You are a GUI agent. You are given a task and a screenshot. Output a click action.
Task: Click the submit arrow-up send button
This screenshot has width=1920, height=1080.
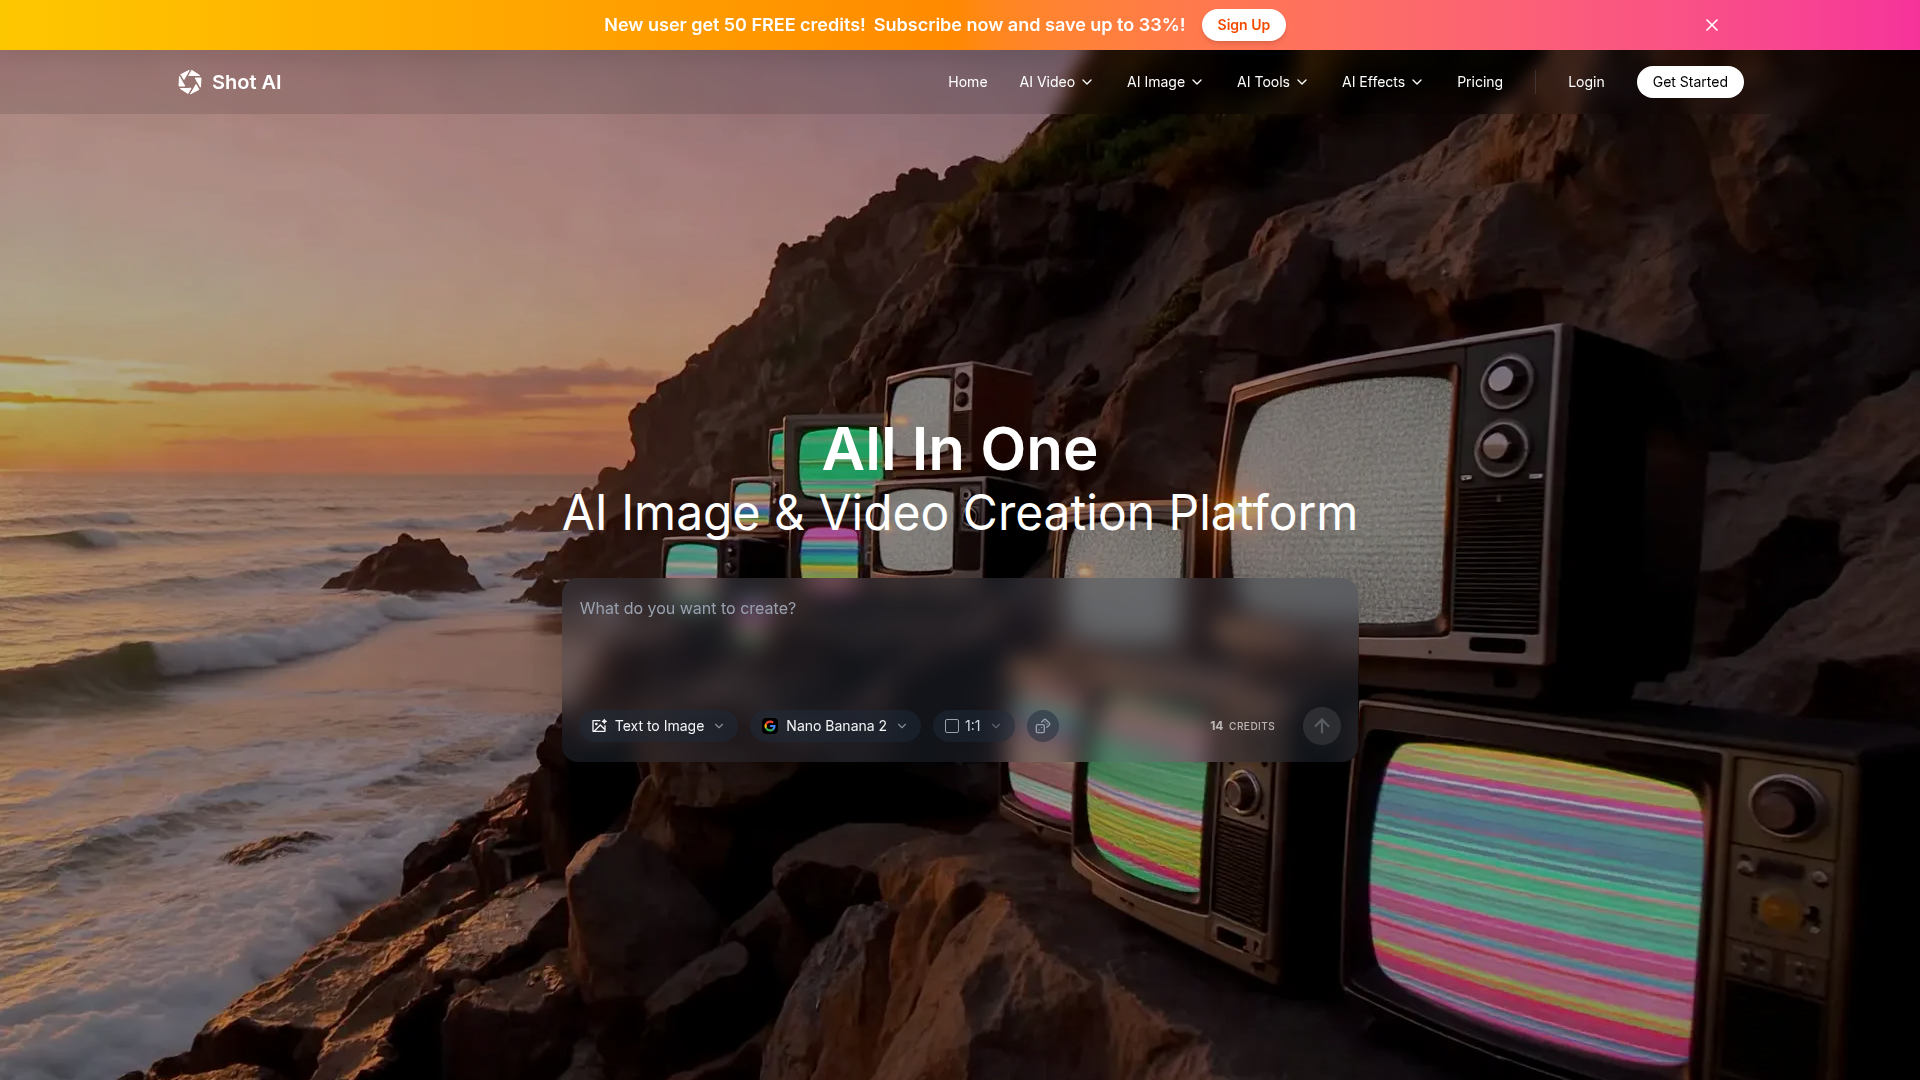[x=1321, y=726]
